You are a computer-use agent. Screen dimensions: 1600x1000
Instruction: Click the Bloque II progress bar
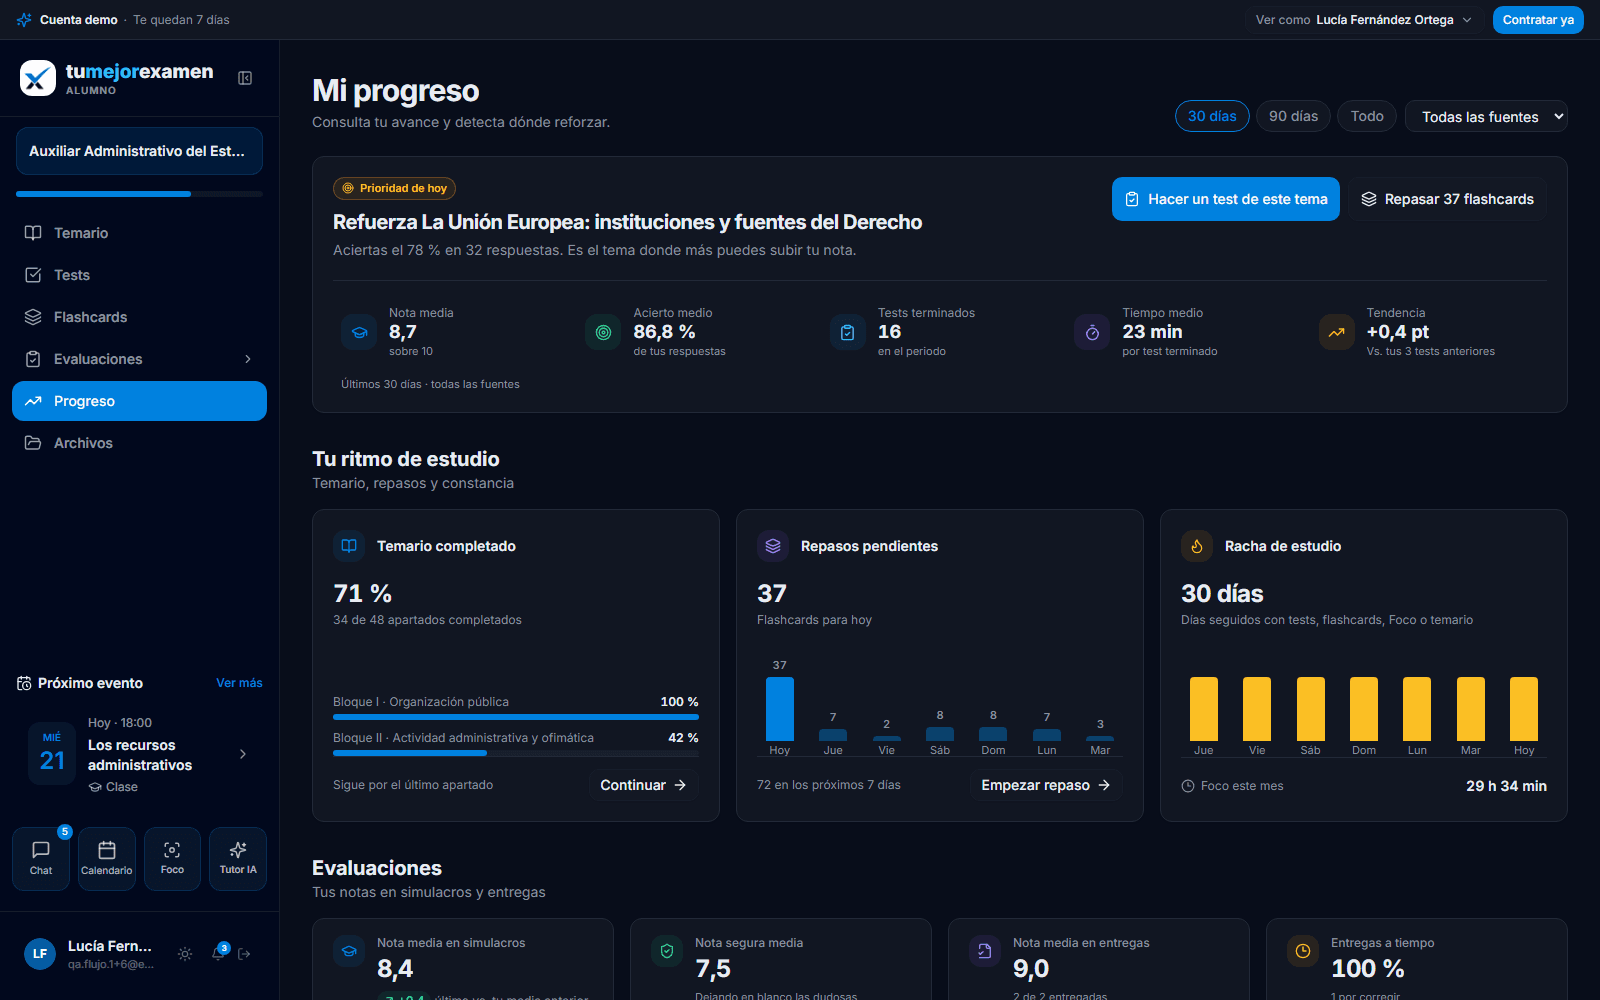516,753
